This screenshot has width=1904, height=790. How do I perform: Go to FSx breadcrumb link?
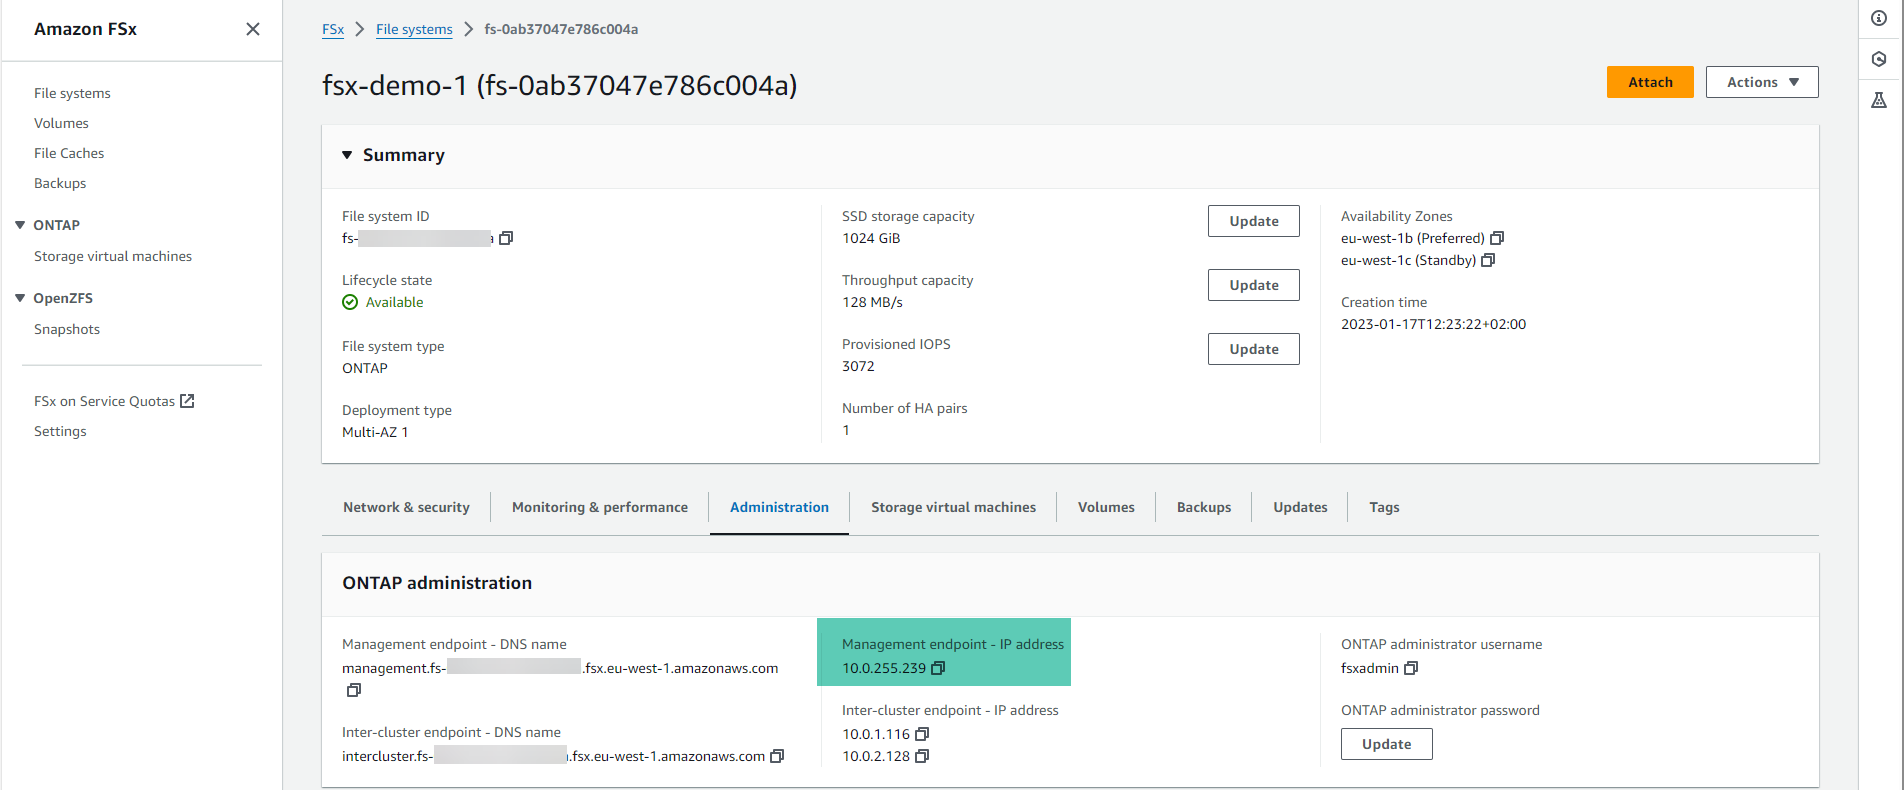(x=333, y=29)
